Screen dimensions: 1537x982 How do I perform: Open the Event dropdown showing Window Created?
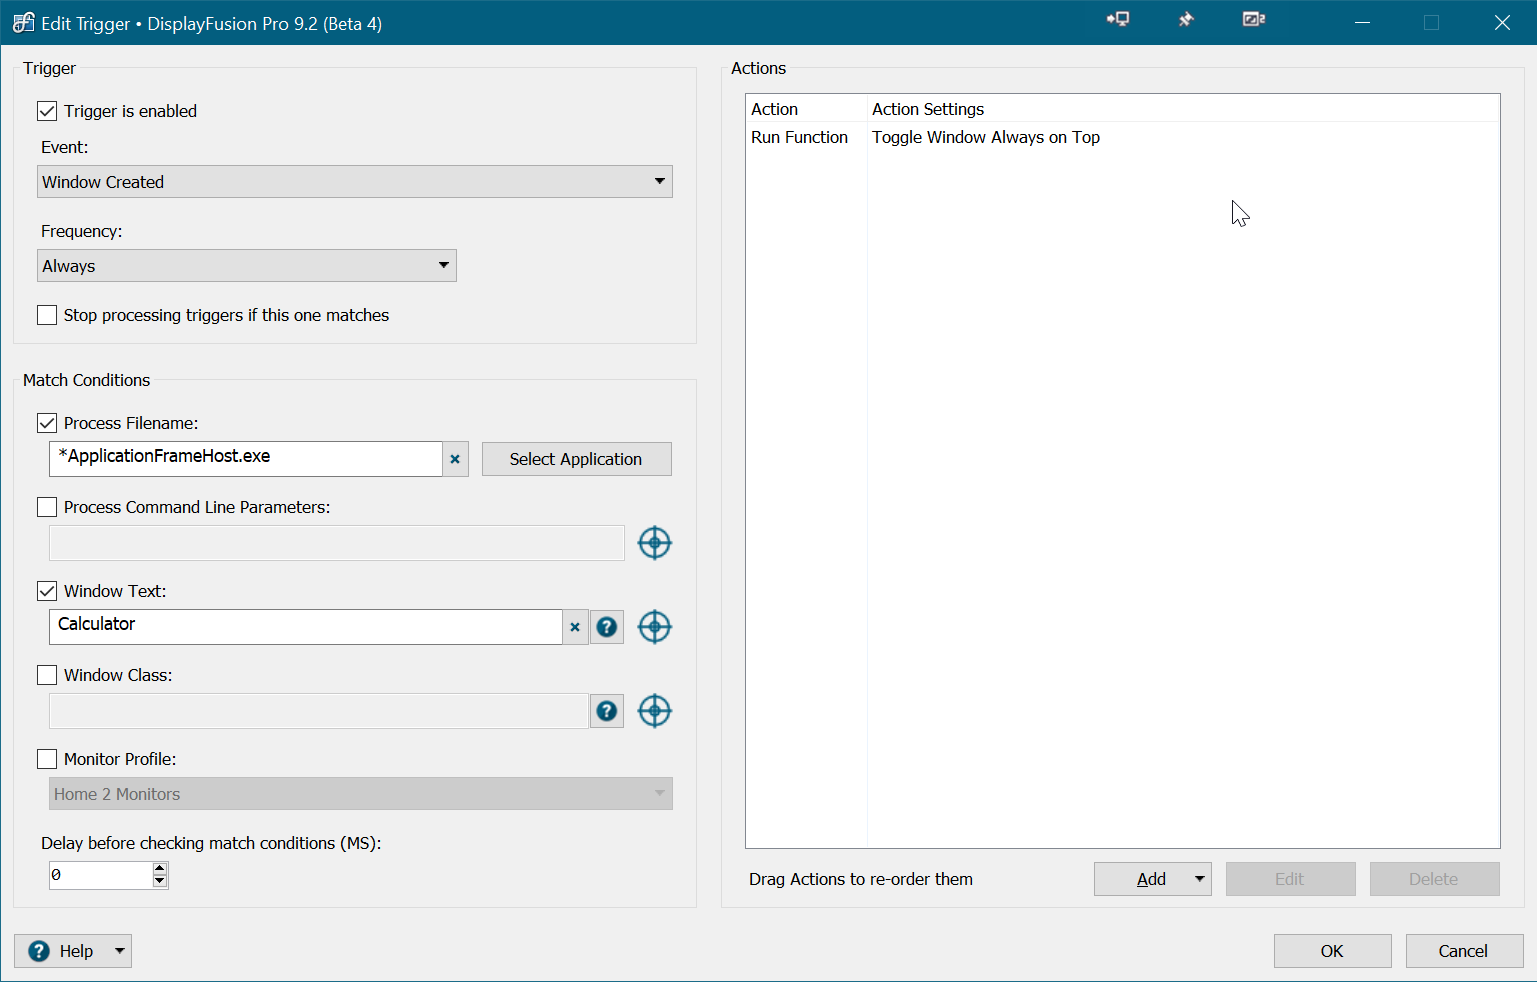pos(355,182)
